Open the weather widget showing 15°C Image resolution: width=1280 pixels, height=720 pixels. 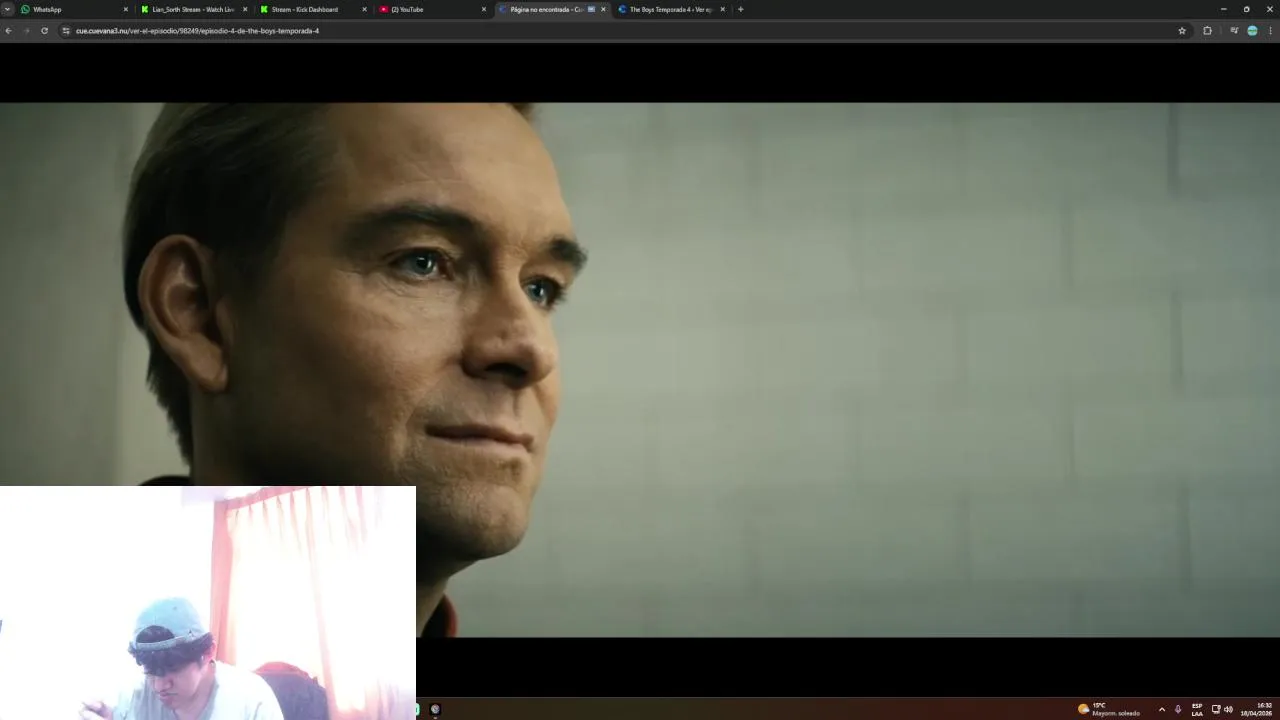[x=1108, y=709]
